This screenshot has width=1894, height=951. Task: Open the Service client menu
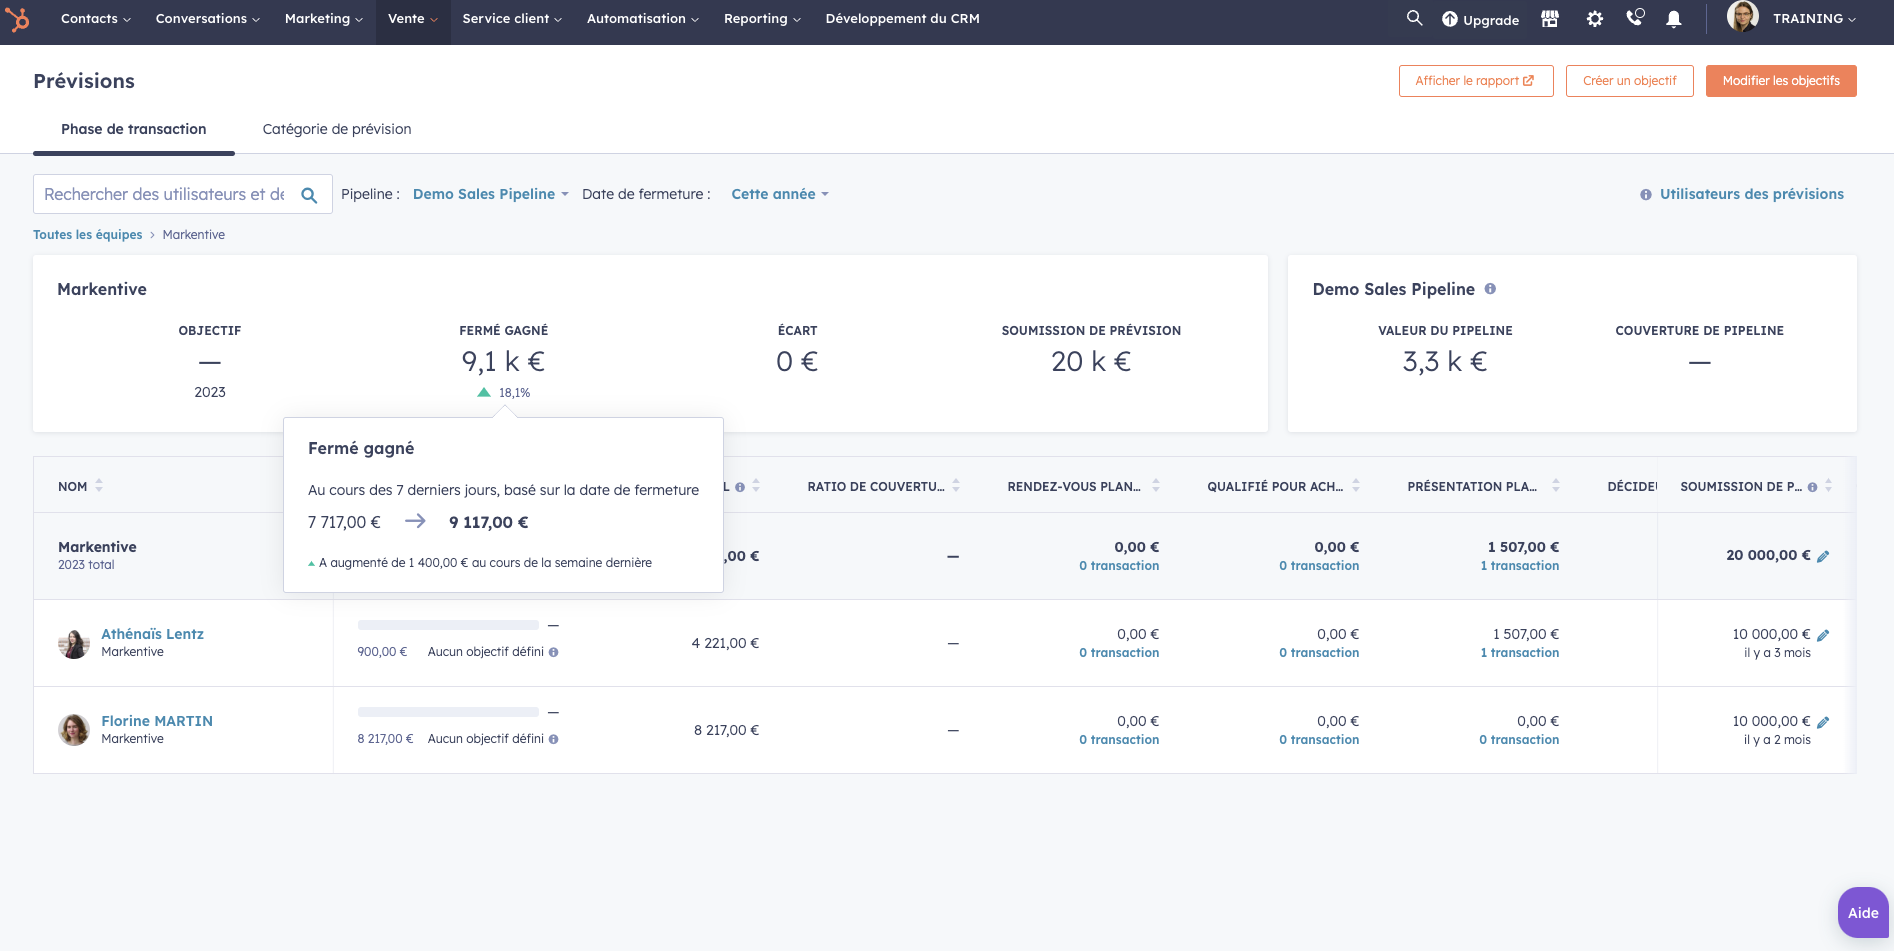pyautogui.click(x=512, y=19)
